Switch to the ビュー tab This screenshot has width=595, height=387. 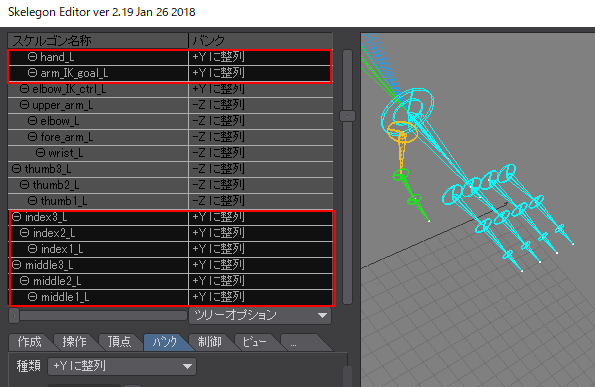pos(254,342)
